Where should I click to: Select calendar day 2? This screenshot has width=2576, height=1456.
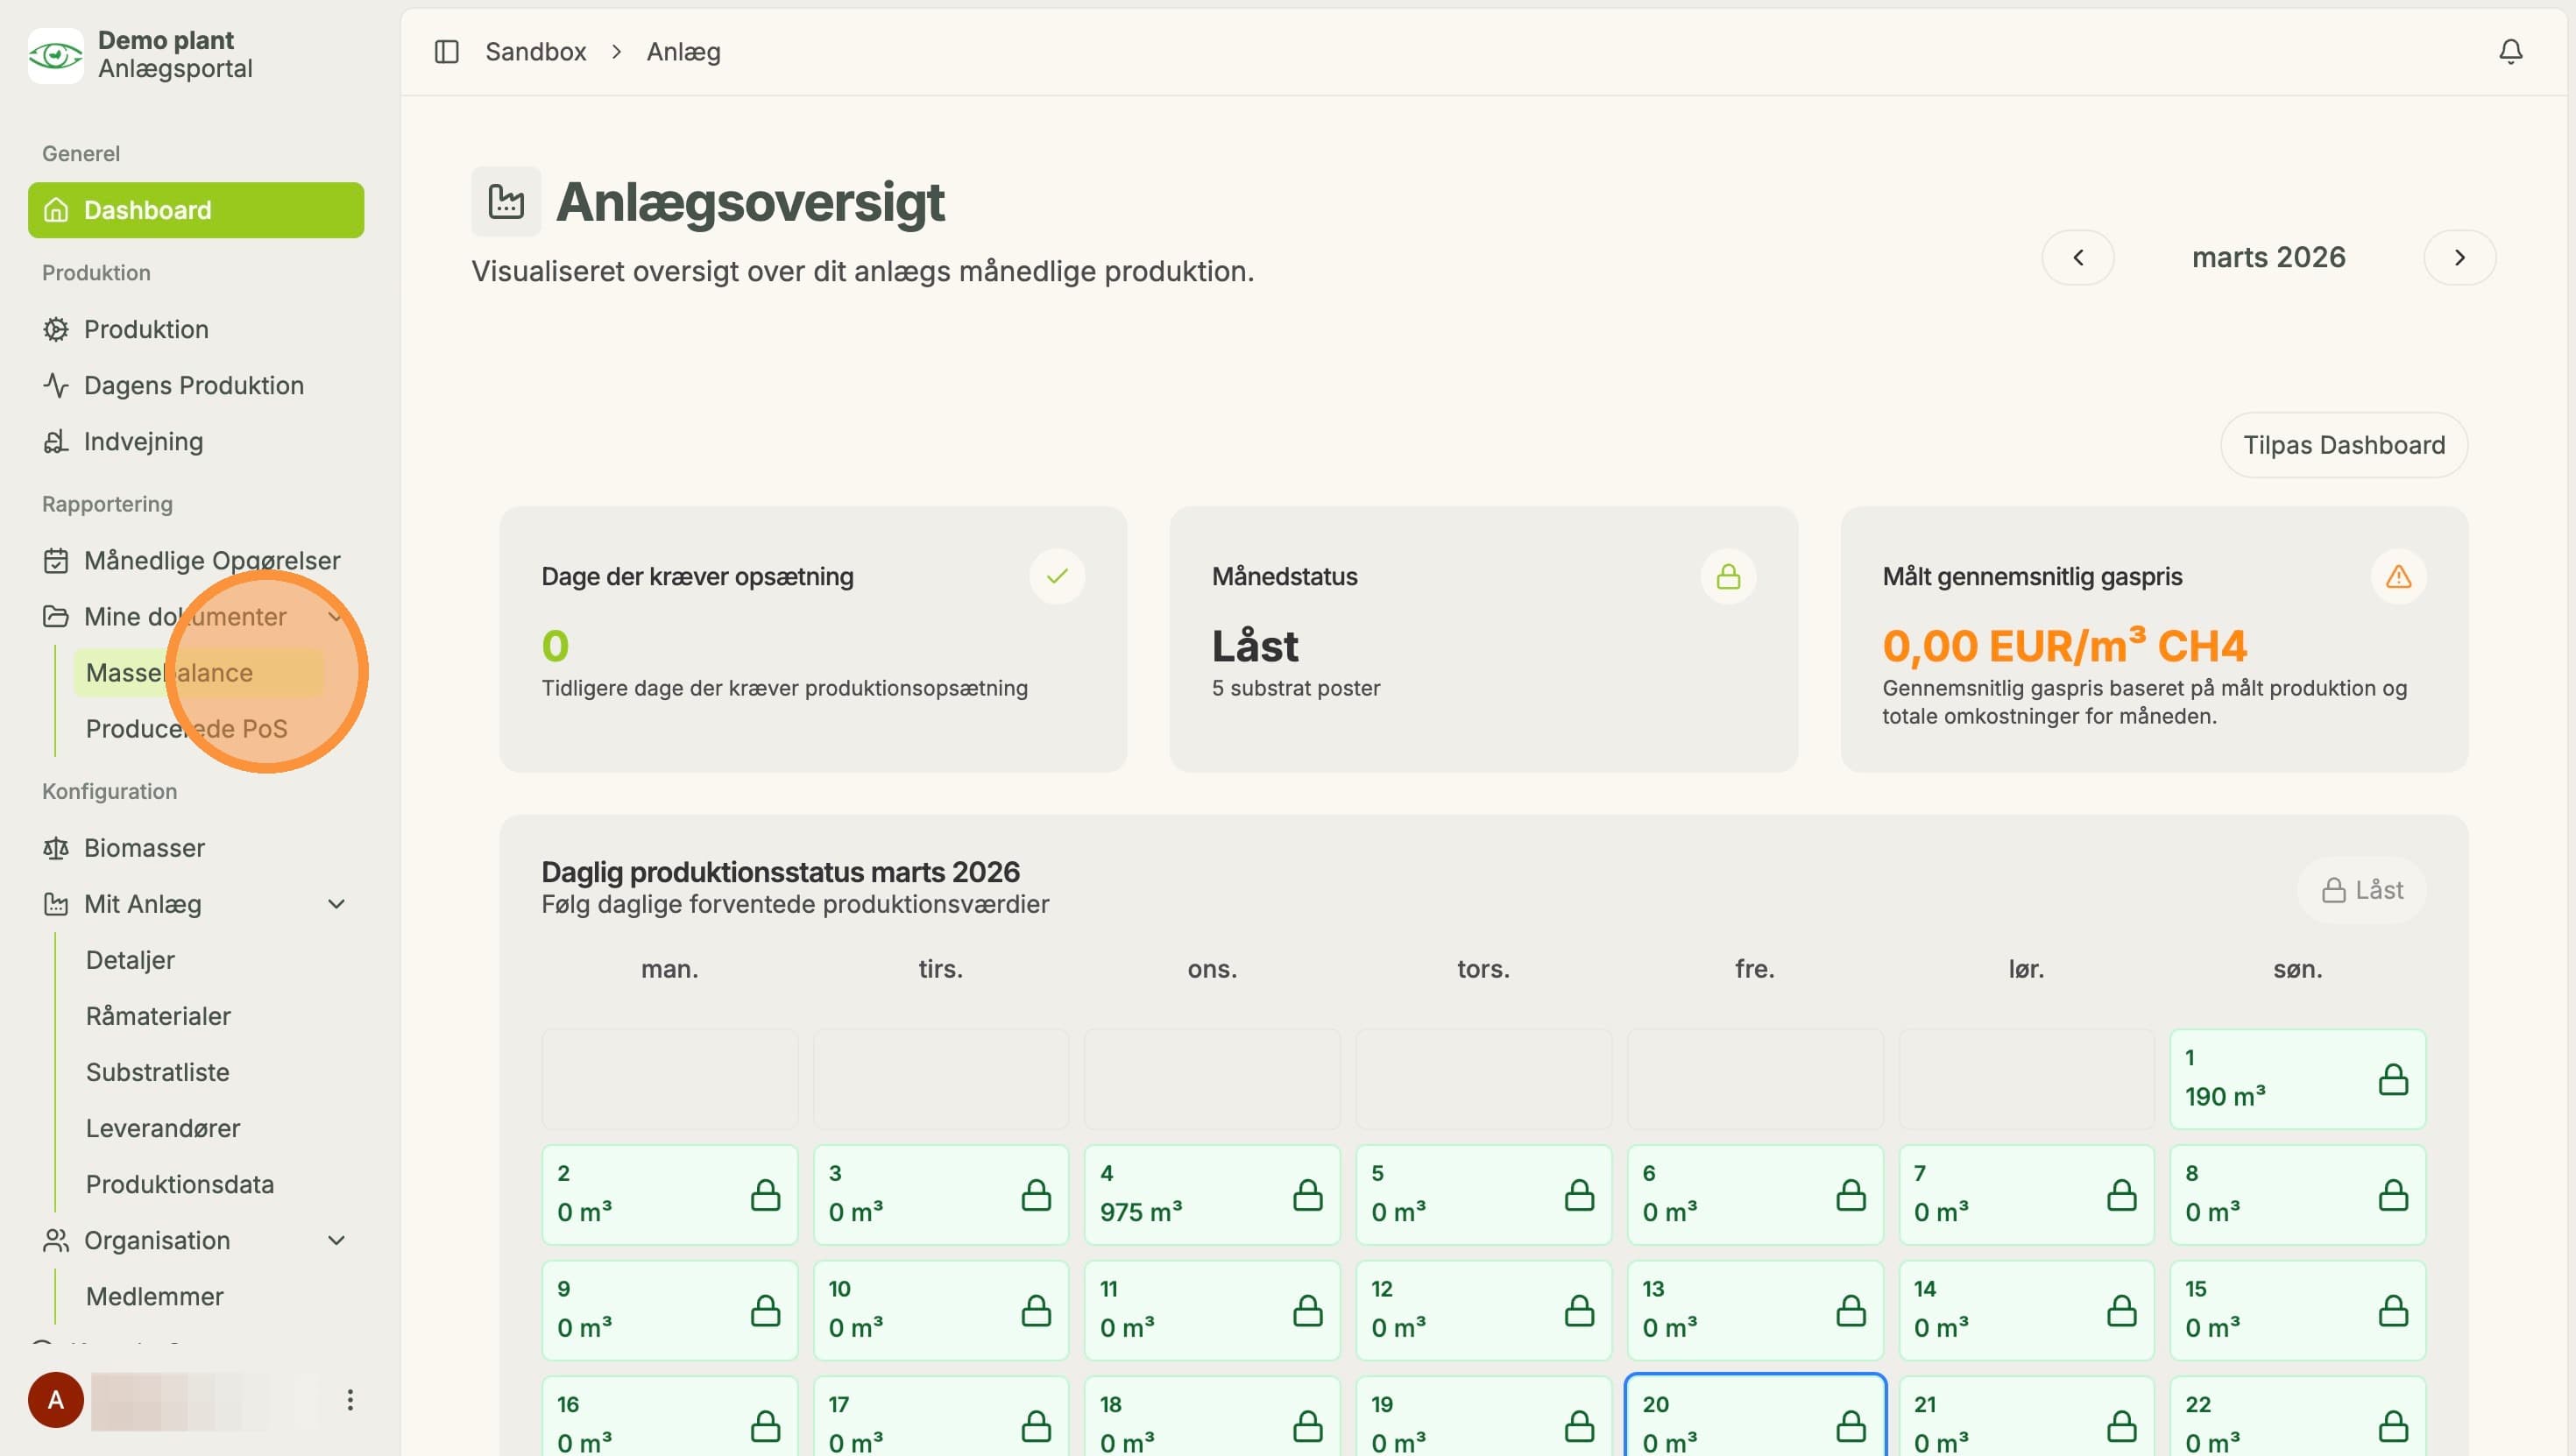[670, 1194]
